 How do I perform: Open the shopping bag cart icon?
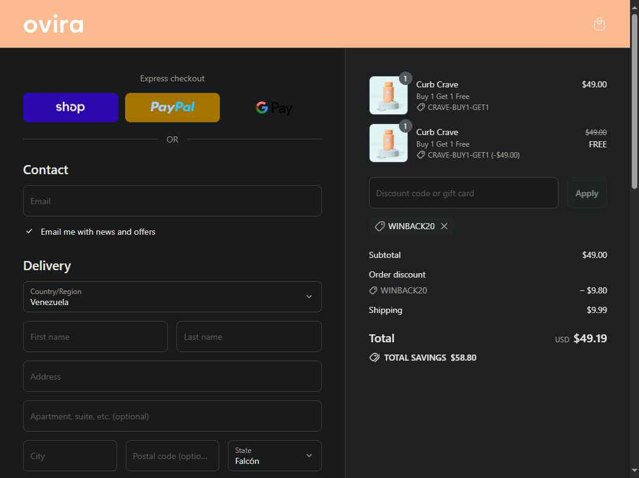coord(599,24)
